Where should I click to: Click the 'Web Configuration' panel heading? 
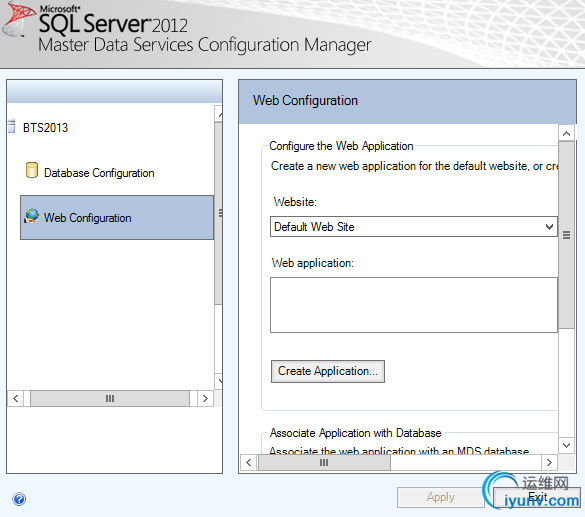305,100
